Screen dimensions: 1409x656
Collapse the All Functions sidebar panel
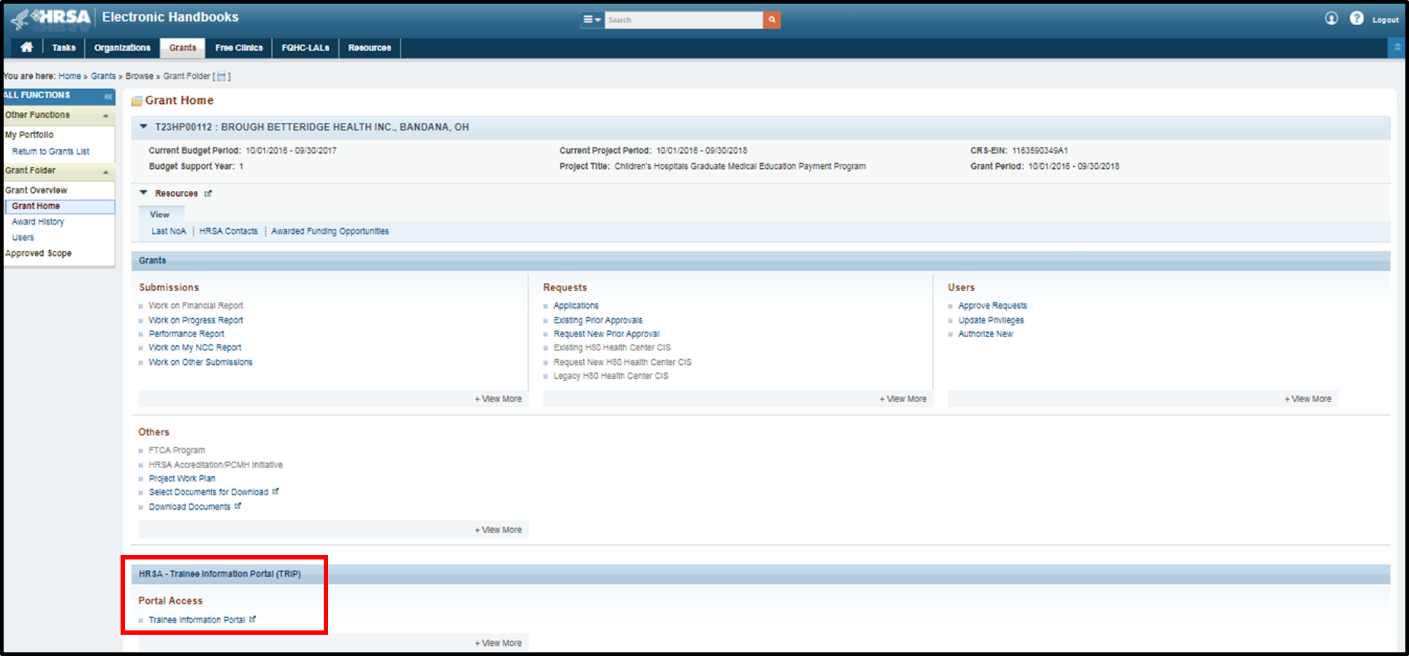(x=108, y=96)
